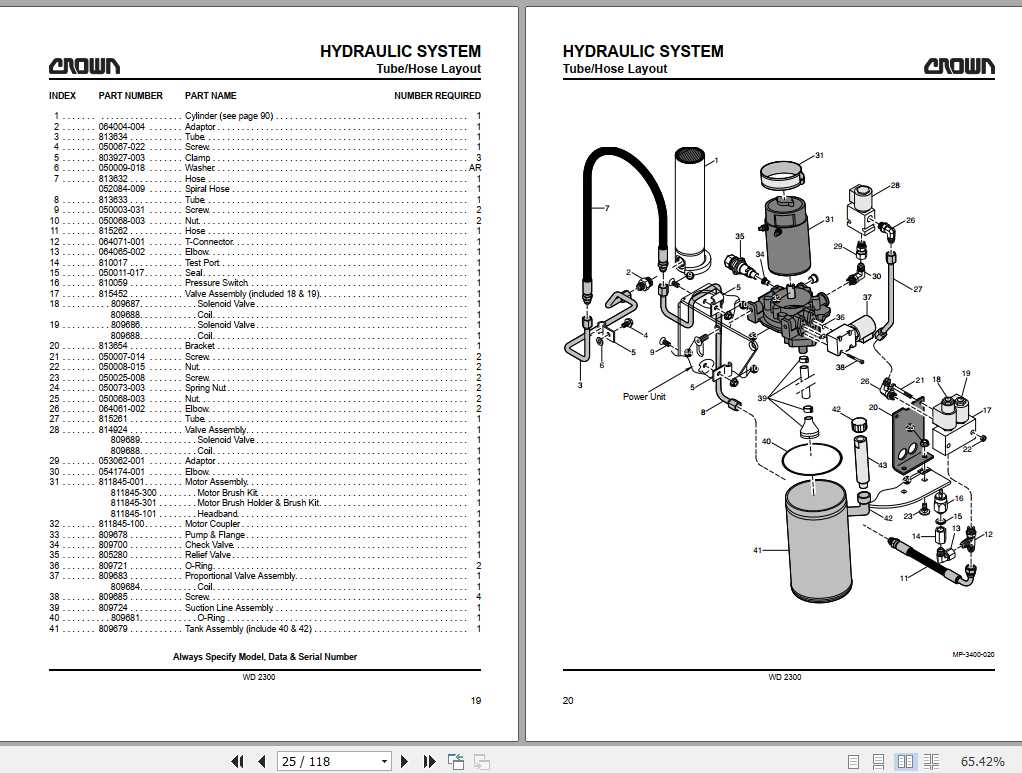
Task: Jump to the last page
Action: click(430, 761)
